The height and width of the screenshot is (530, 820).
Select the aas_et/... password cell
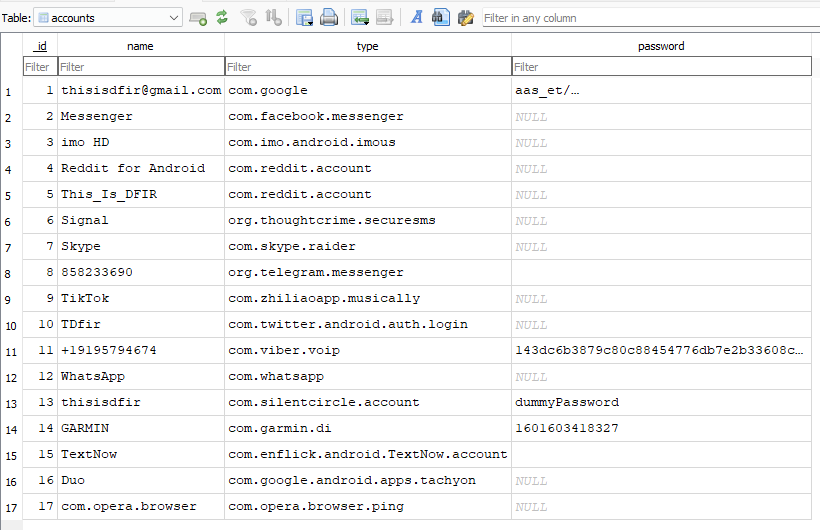[661, 91]
